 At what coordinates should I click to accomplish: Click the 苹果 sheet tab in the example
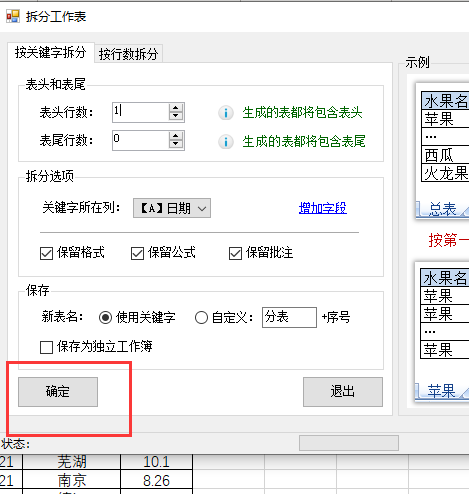tap(441, 391)
